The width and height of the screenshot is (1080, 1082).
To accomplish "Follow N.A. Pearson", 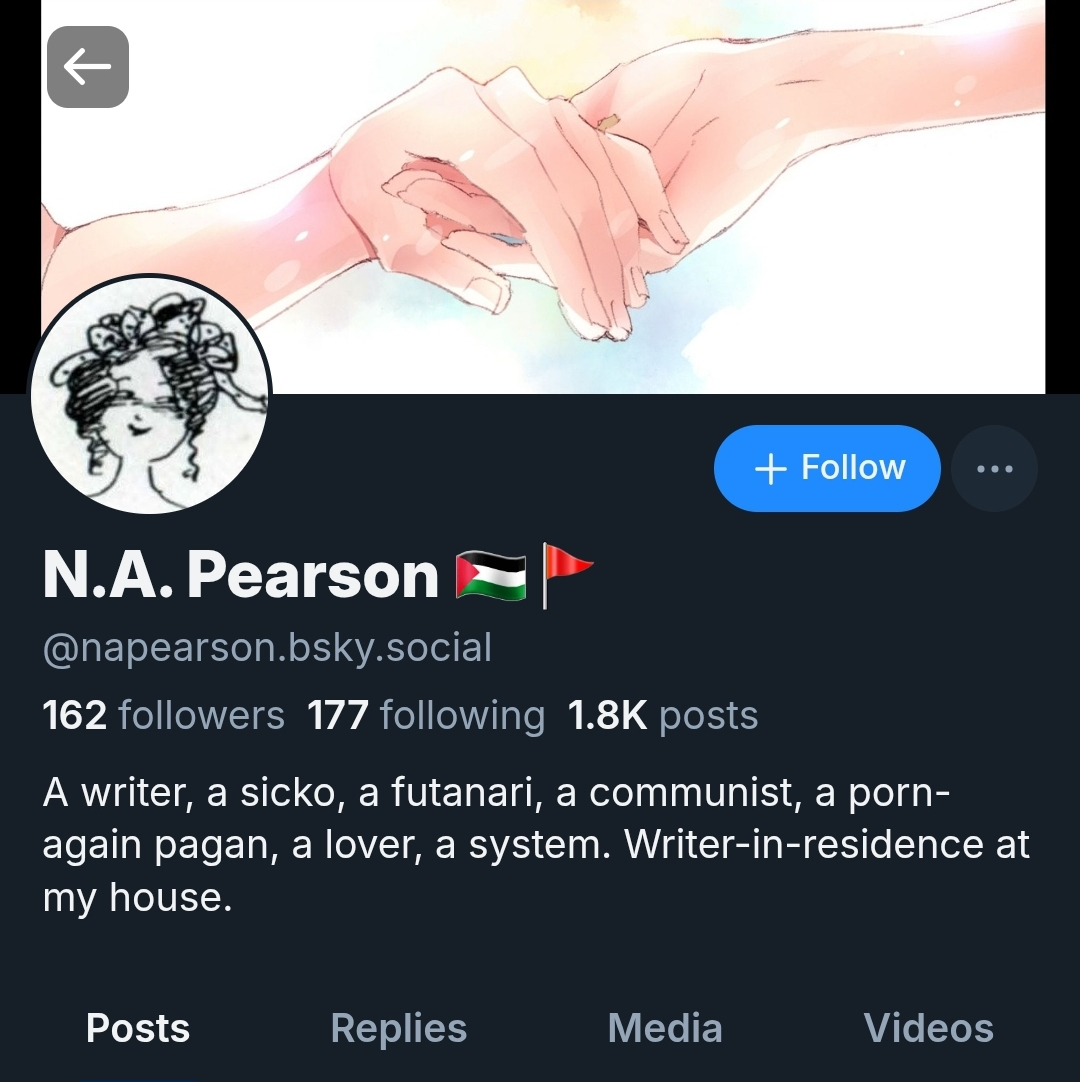I will (x=827, y=469).
